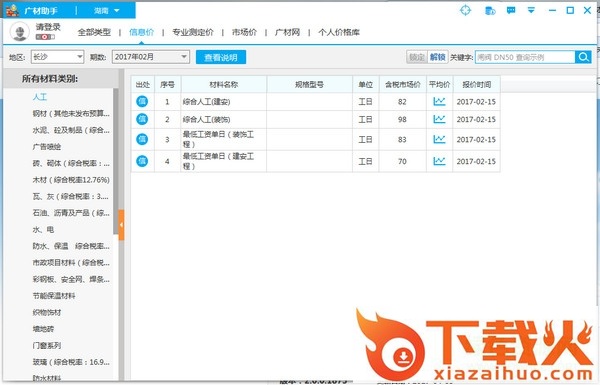Viewport: 600px width, 385px height.
Task: Switch to 广材网 tab
Action: (287, 32)
